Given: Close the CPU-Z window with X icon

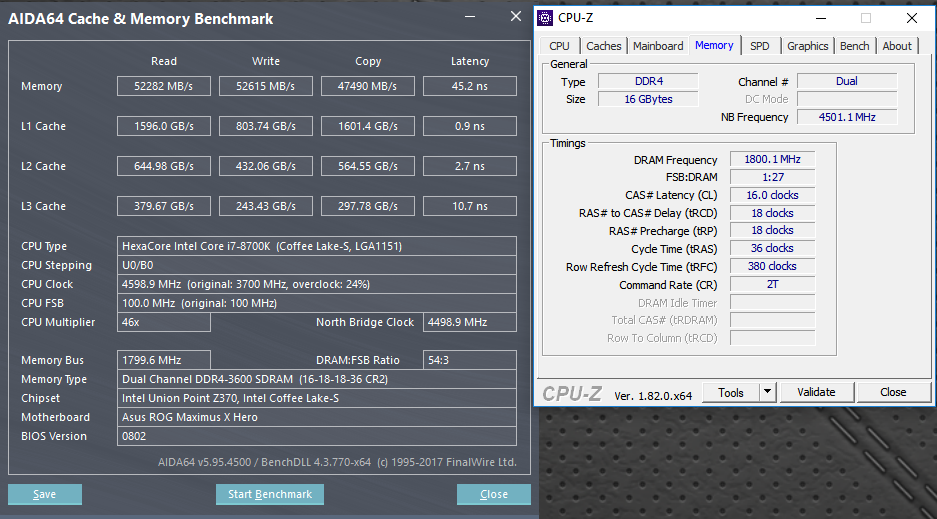Looking at the screenshot, I should [x=911, y=19].
